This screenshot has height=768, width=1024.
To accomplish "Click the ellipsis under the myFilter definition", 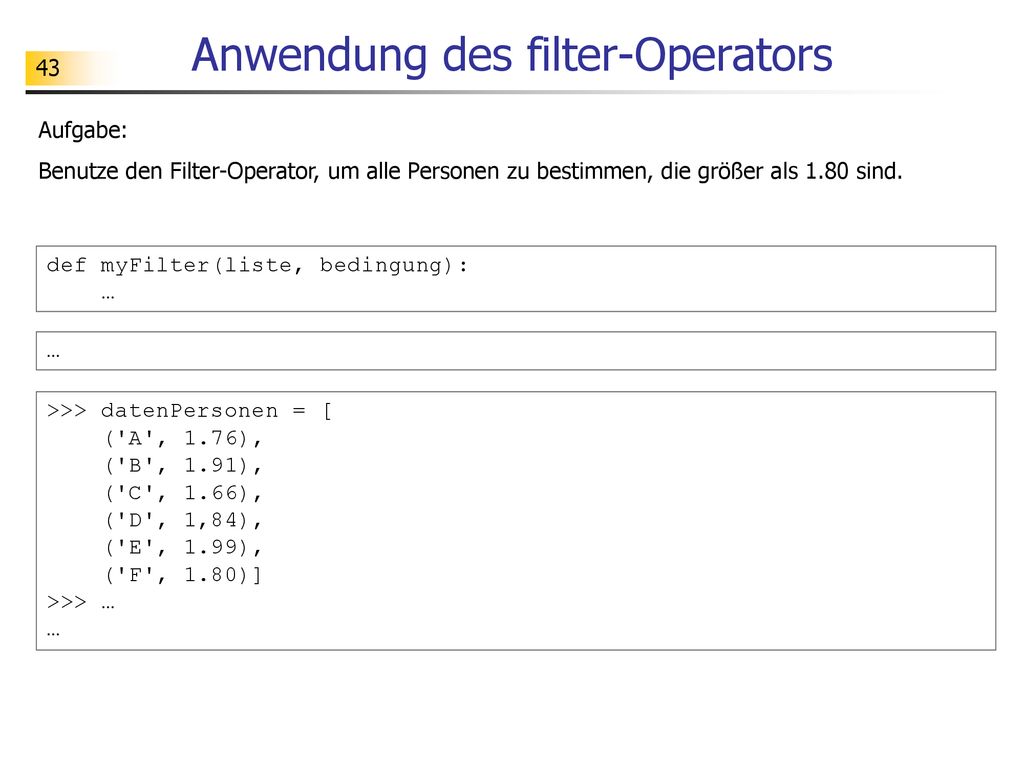I will 108,296.
